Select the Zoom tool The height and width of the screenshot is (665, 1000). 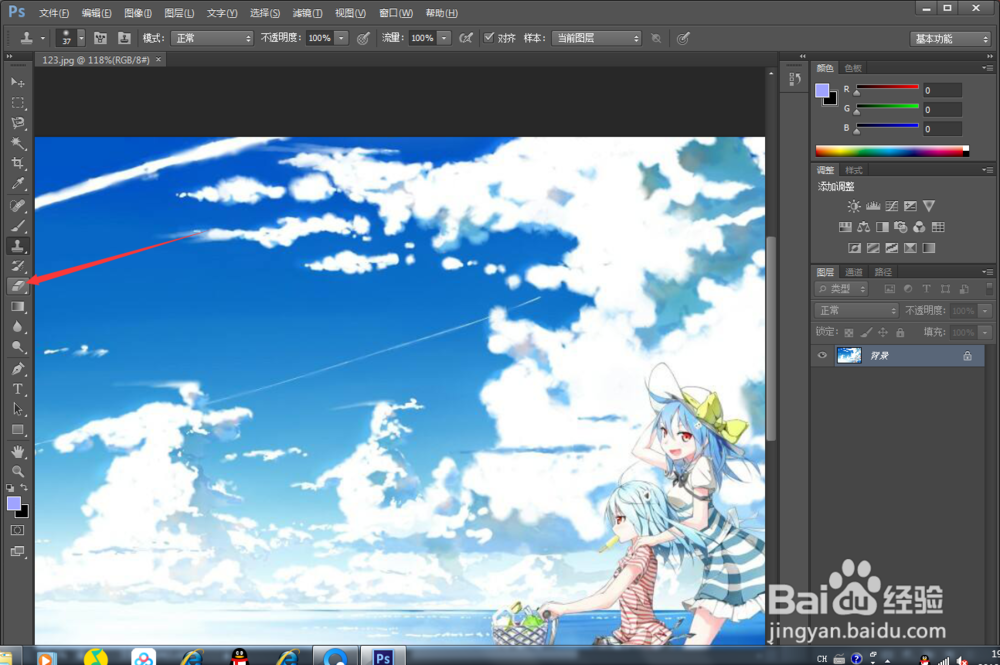[18, 472]
